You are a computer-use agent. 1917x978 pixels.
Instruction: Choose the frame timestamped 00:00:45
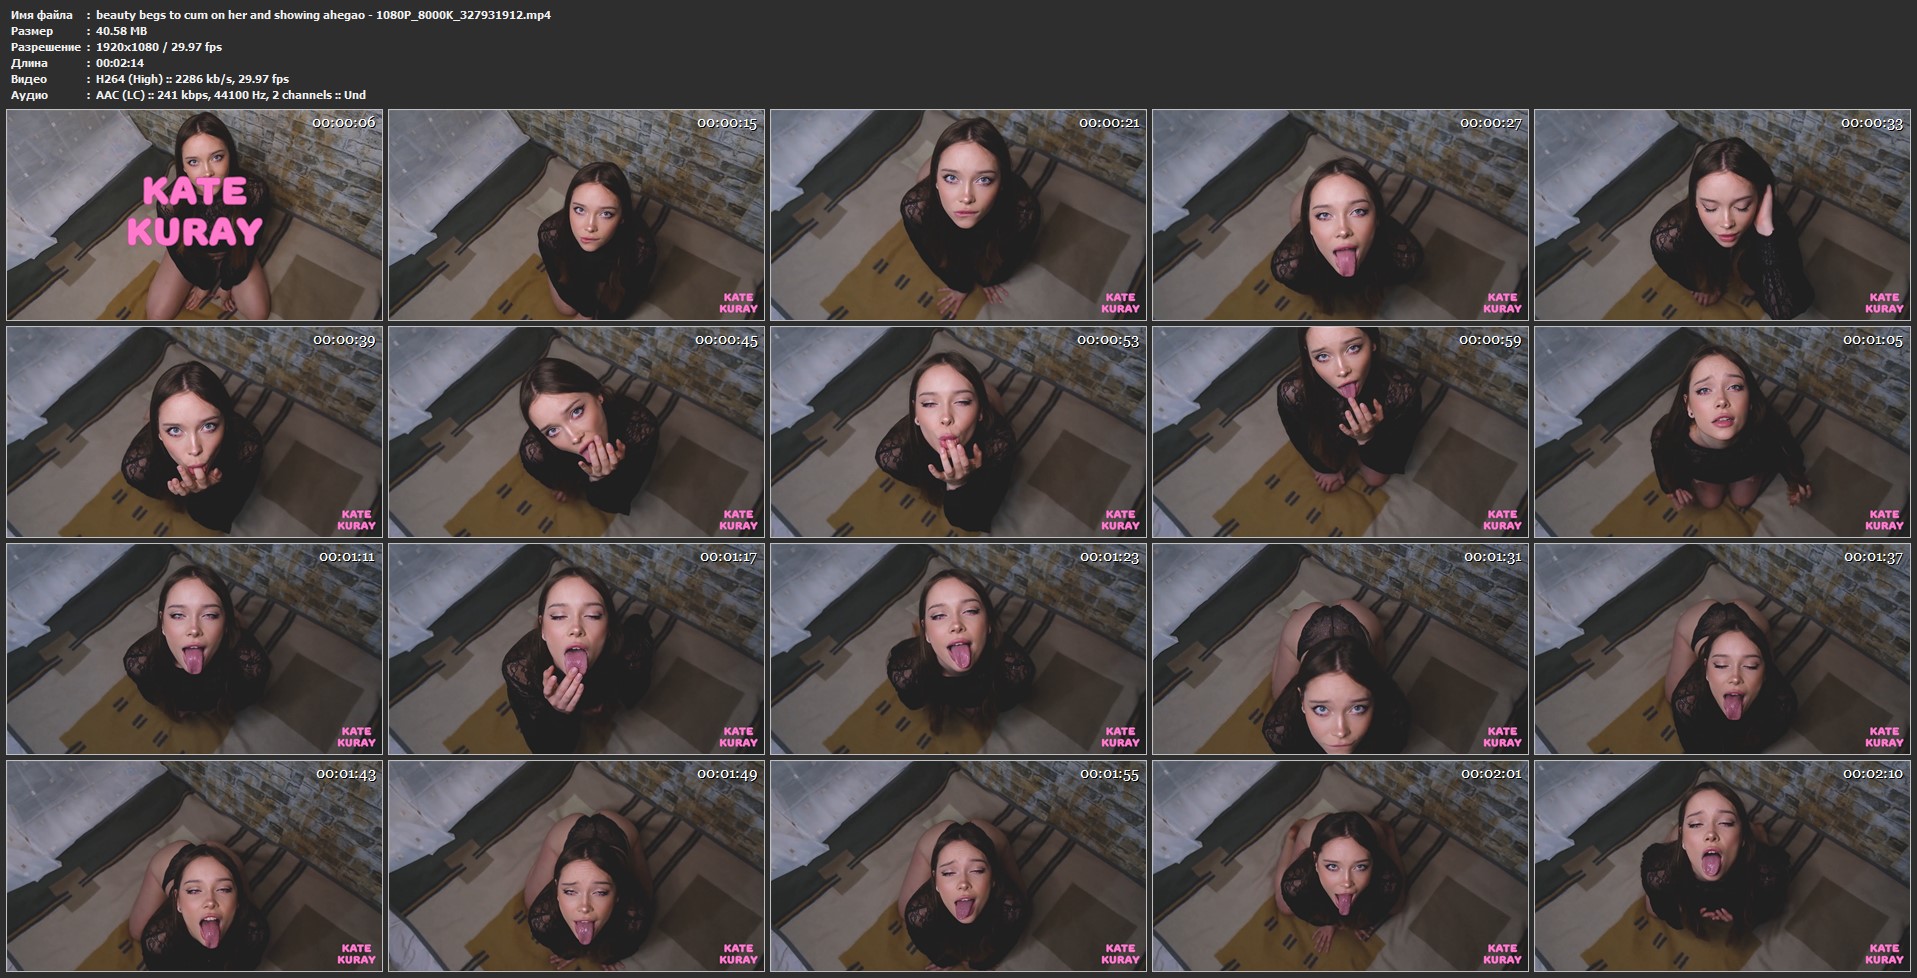[576, 432]
